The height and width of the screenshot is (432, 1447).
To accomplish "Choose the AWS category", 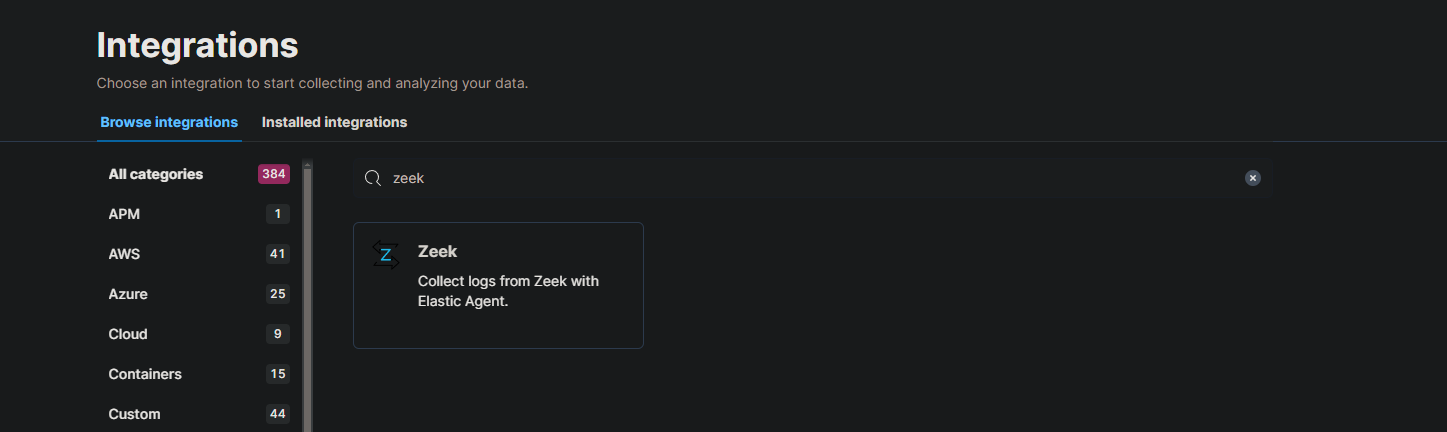I will click(124, 254).
